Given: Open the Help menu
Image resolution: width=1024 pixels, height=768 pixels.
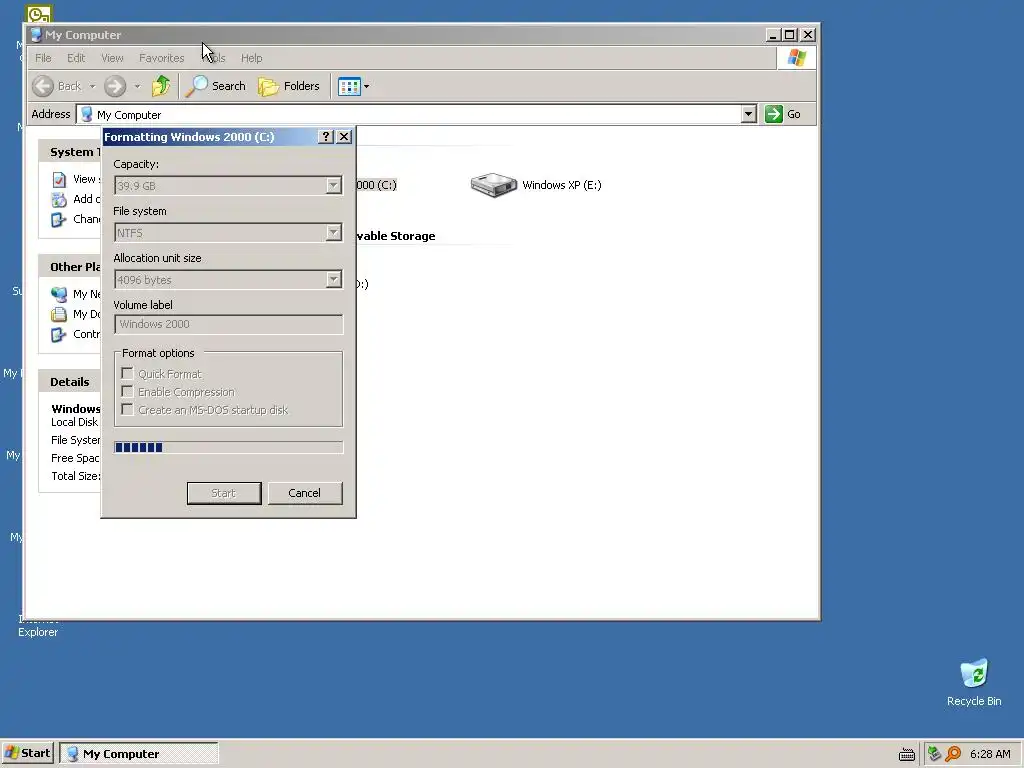Looking at the screenshot, I should pyautogui.click(x=251, y=58).
